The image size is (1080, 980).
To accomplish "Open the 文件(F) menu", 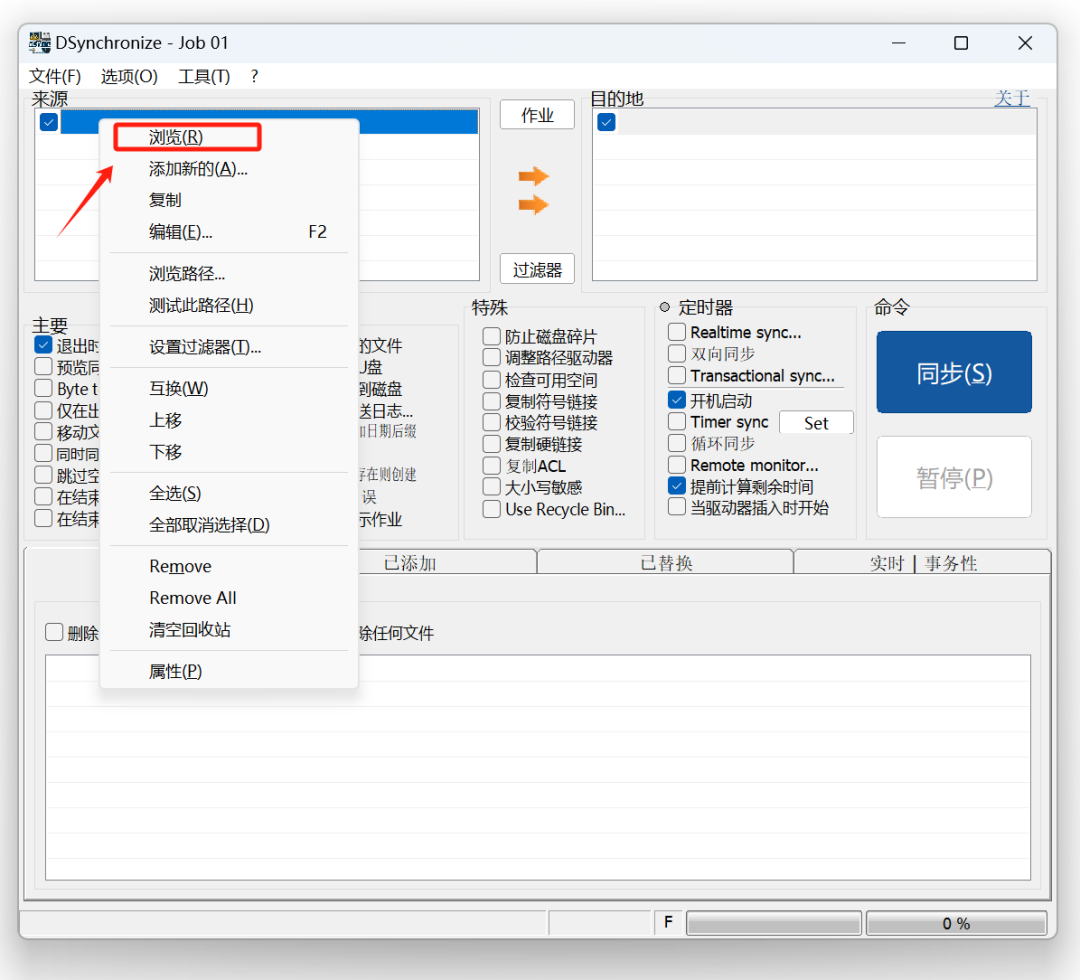I will point(55,76).
